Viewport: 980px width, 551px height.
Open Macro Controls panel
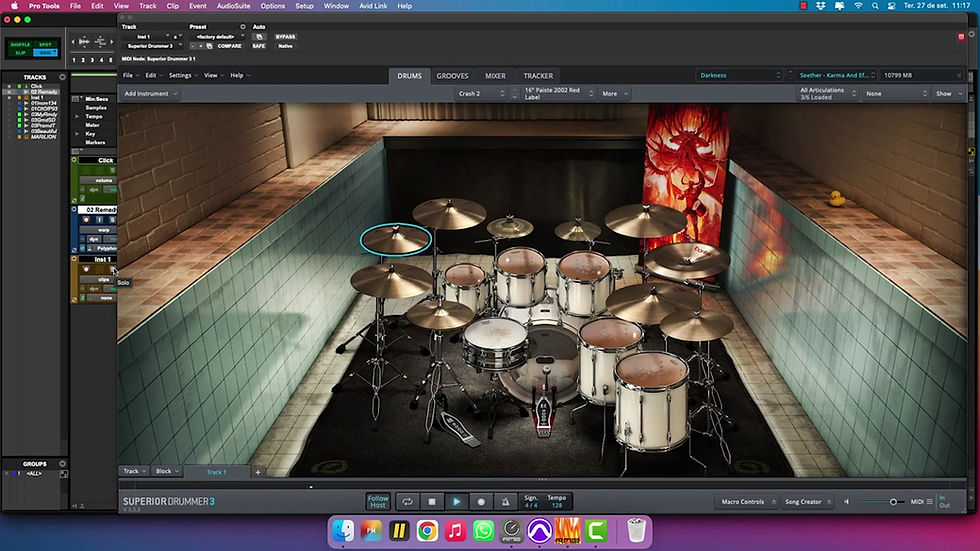(x=748, y=502)
